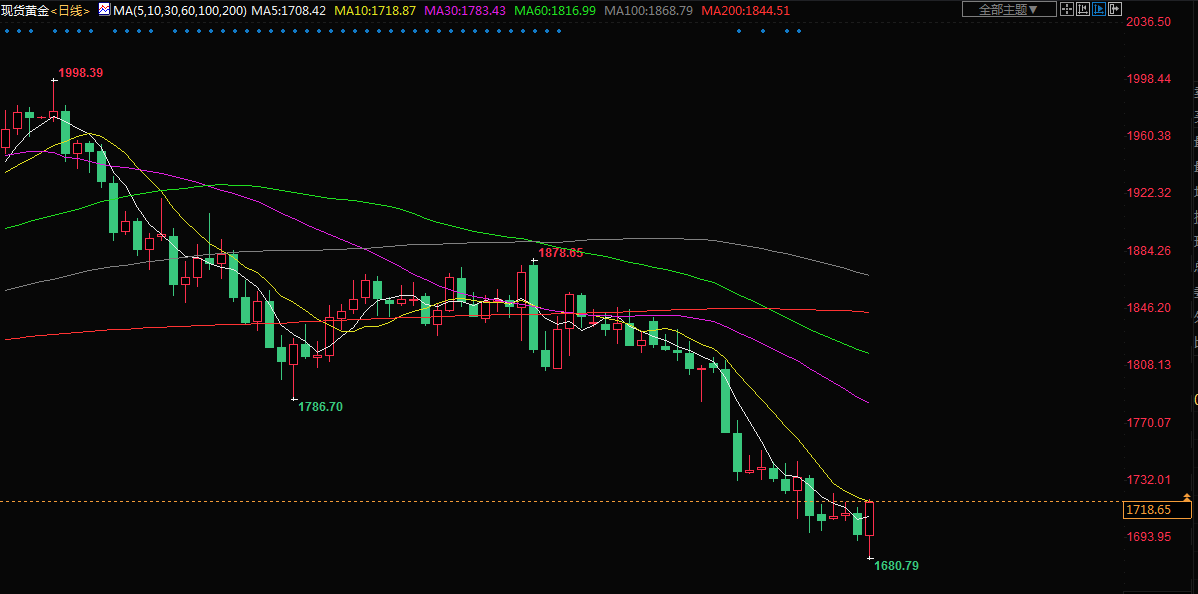Click the 1680.79 low price marker
The image size is (1198, 594).
coord(896,566)
